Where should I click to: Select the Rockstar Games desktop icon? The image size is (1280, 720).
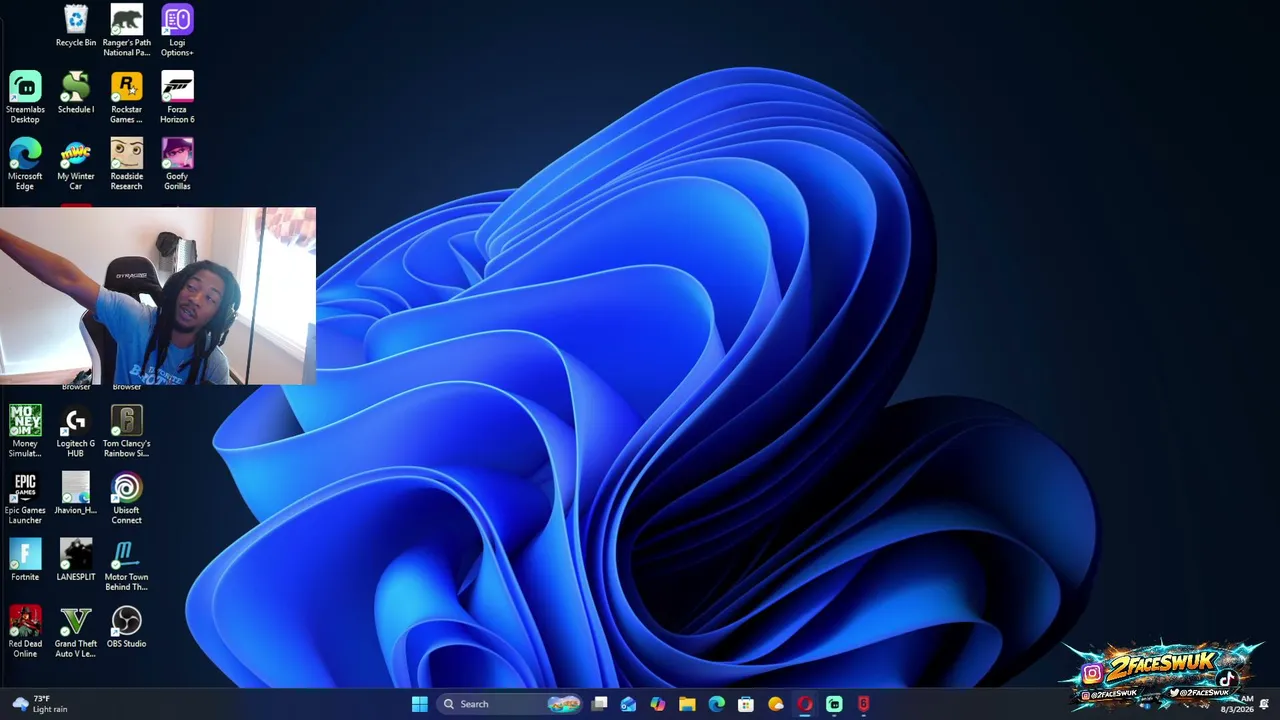(x=126, y=98)
